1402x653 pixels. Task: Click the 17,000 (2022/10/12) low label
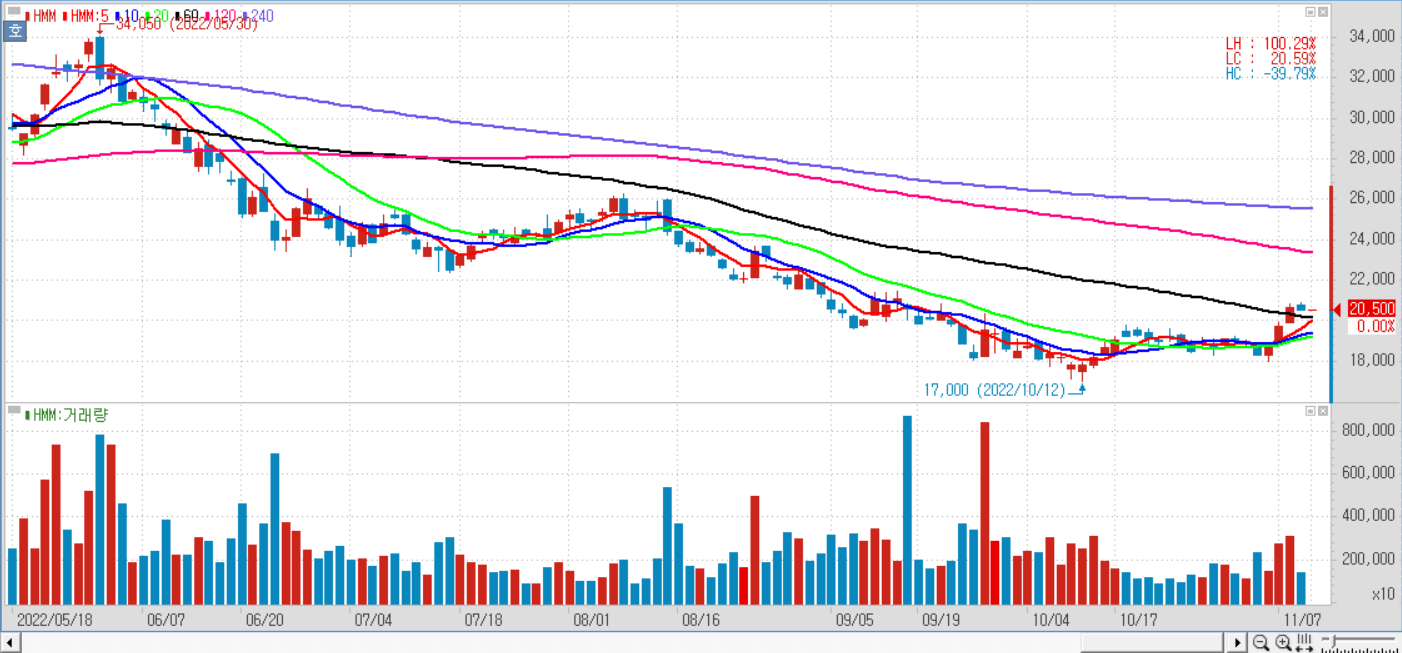(x=994, y=390)
